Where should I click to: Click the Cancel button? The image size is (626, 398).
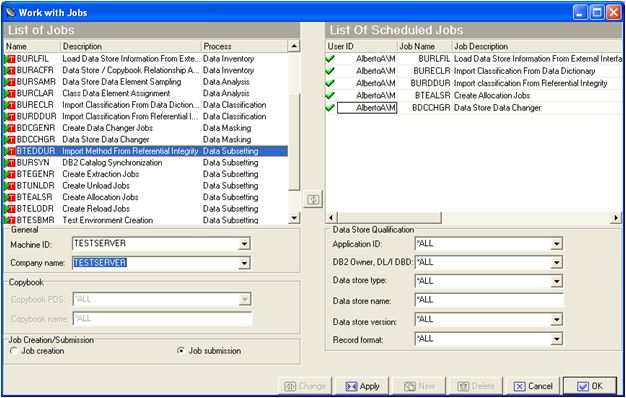(x=533, y=386)
